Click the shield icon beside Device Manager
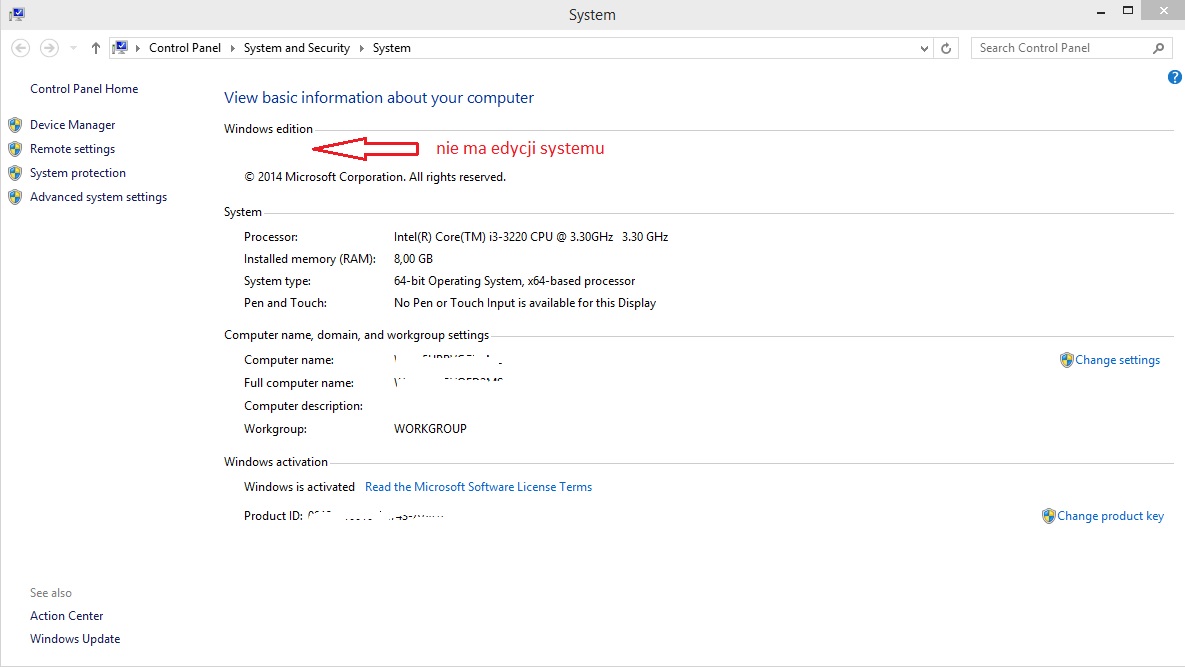 [x=15, y=125]
